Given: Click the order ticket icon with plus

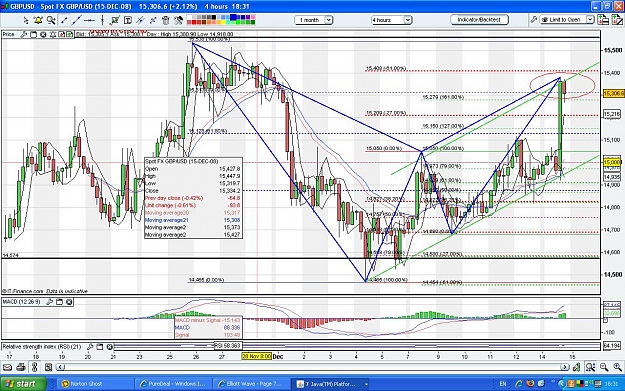Looking at the screenshot, I should 603,20.
